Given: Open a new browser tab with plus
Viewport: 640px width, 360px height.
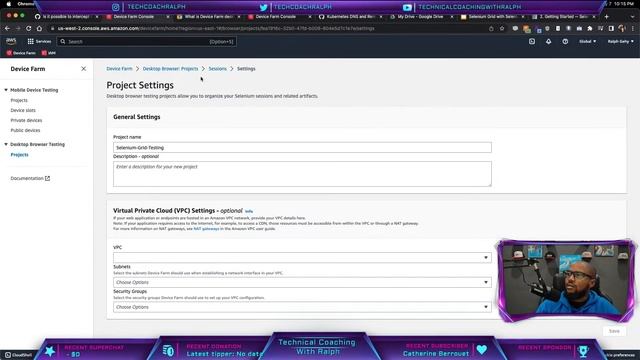Looking at the screenshot, I should tap(607, 17).
